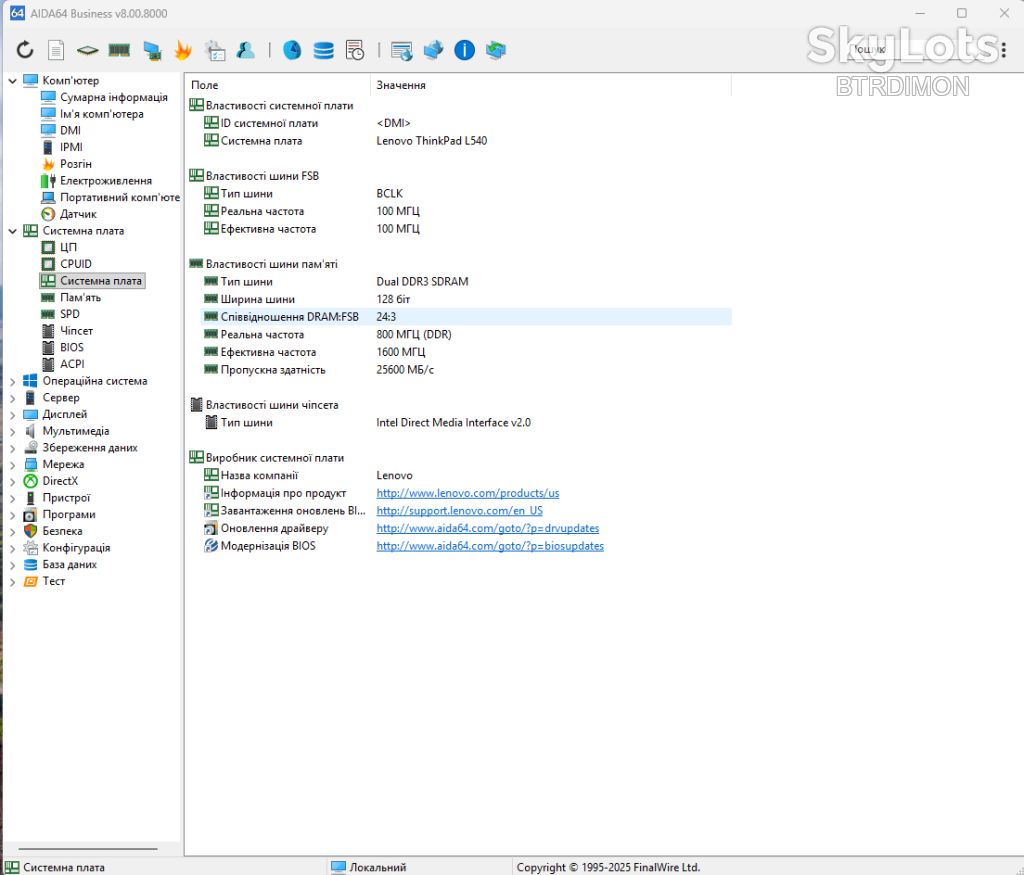
Task: Open the Report document icon in toolbar
Action: pyautogui.click(x=56, y=50)
